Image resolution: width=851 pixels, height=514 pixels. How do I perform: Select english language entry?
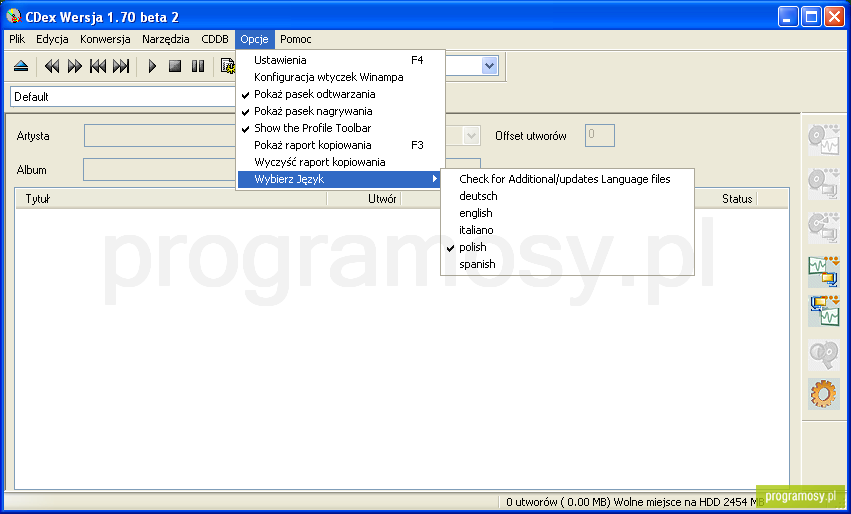click(567, 213)
